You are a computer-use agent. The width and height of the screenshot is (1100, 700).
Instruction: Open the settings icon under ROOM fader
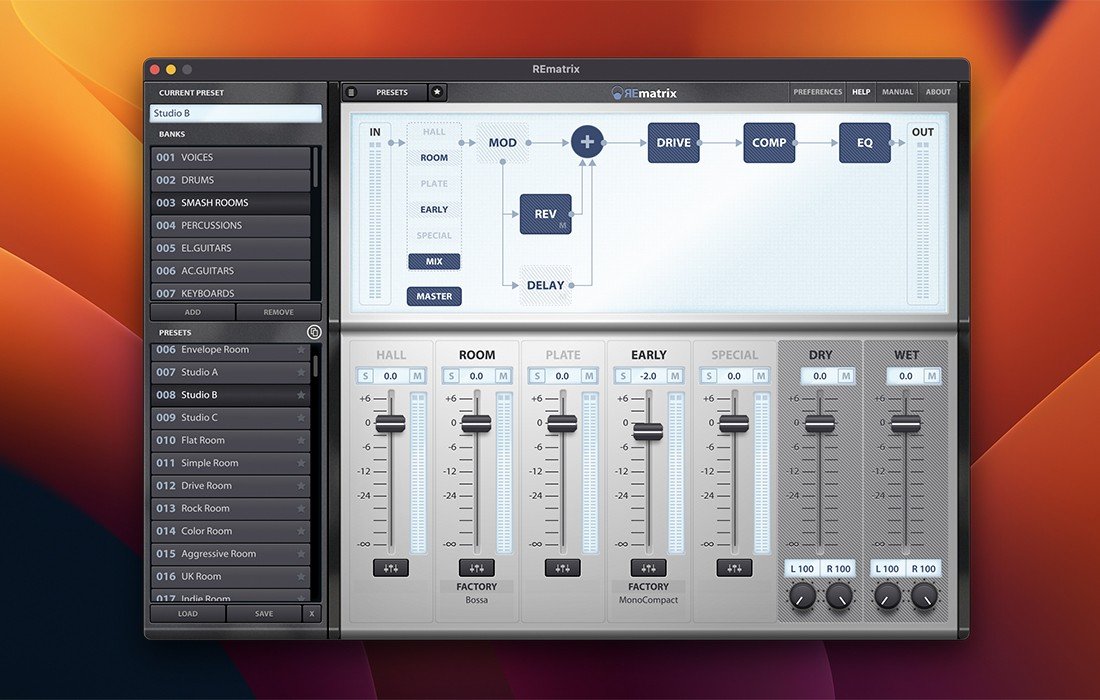(476, 568)
